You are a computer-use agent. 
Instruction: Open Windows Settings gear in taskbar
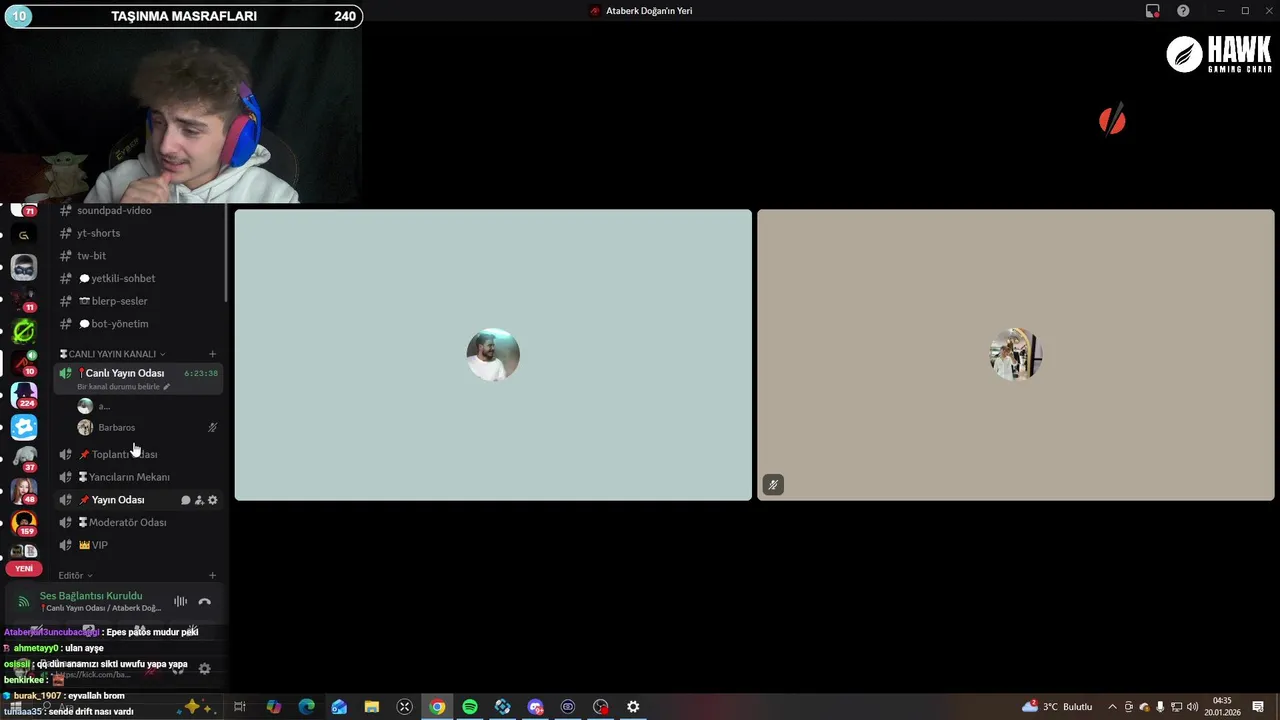[x=633, y=707]
